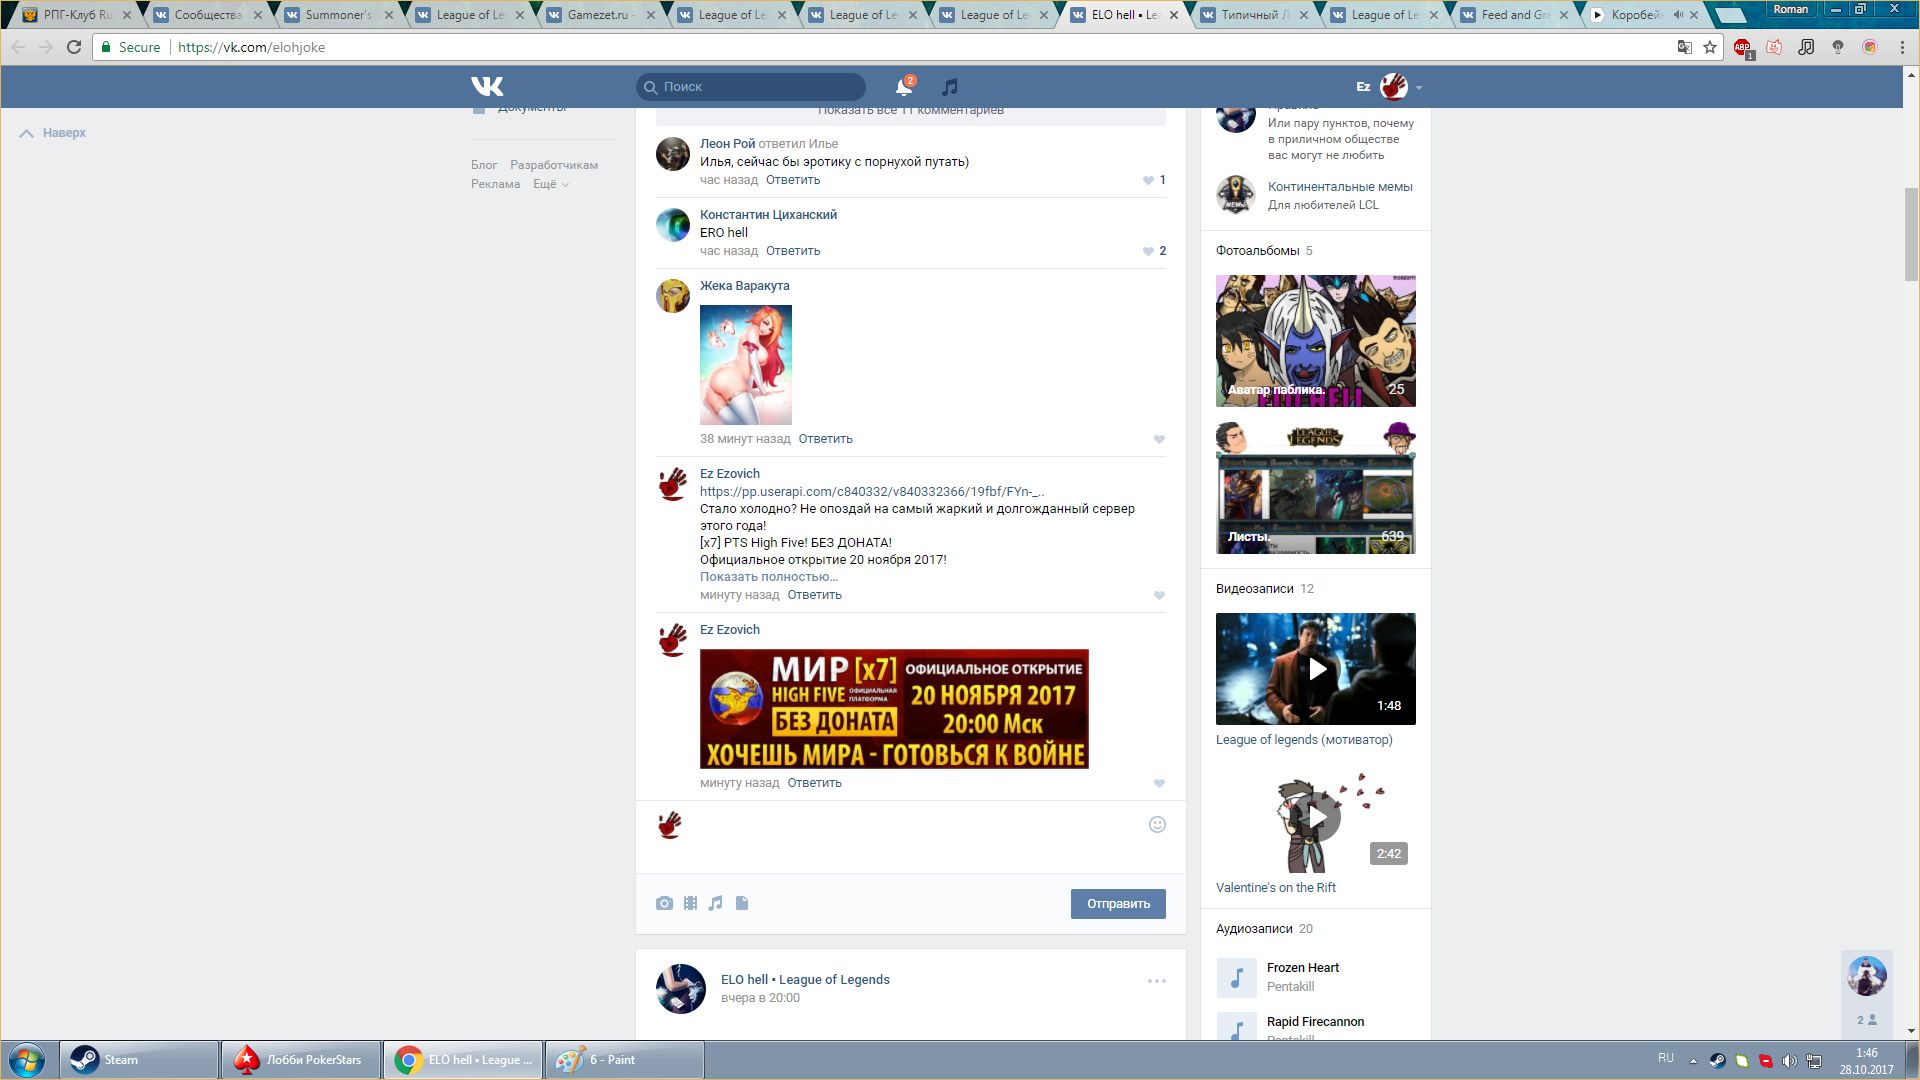The image size is (1920, 1080).
Task: Switch to the Summoner's tab
Action: [x=337, y=15]
